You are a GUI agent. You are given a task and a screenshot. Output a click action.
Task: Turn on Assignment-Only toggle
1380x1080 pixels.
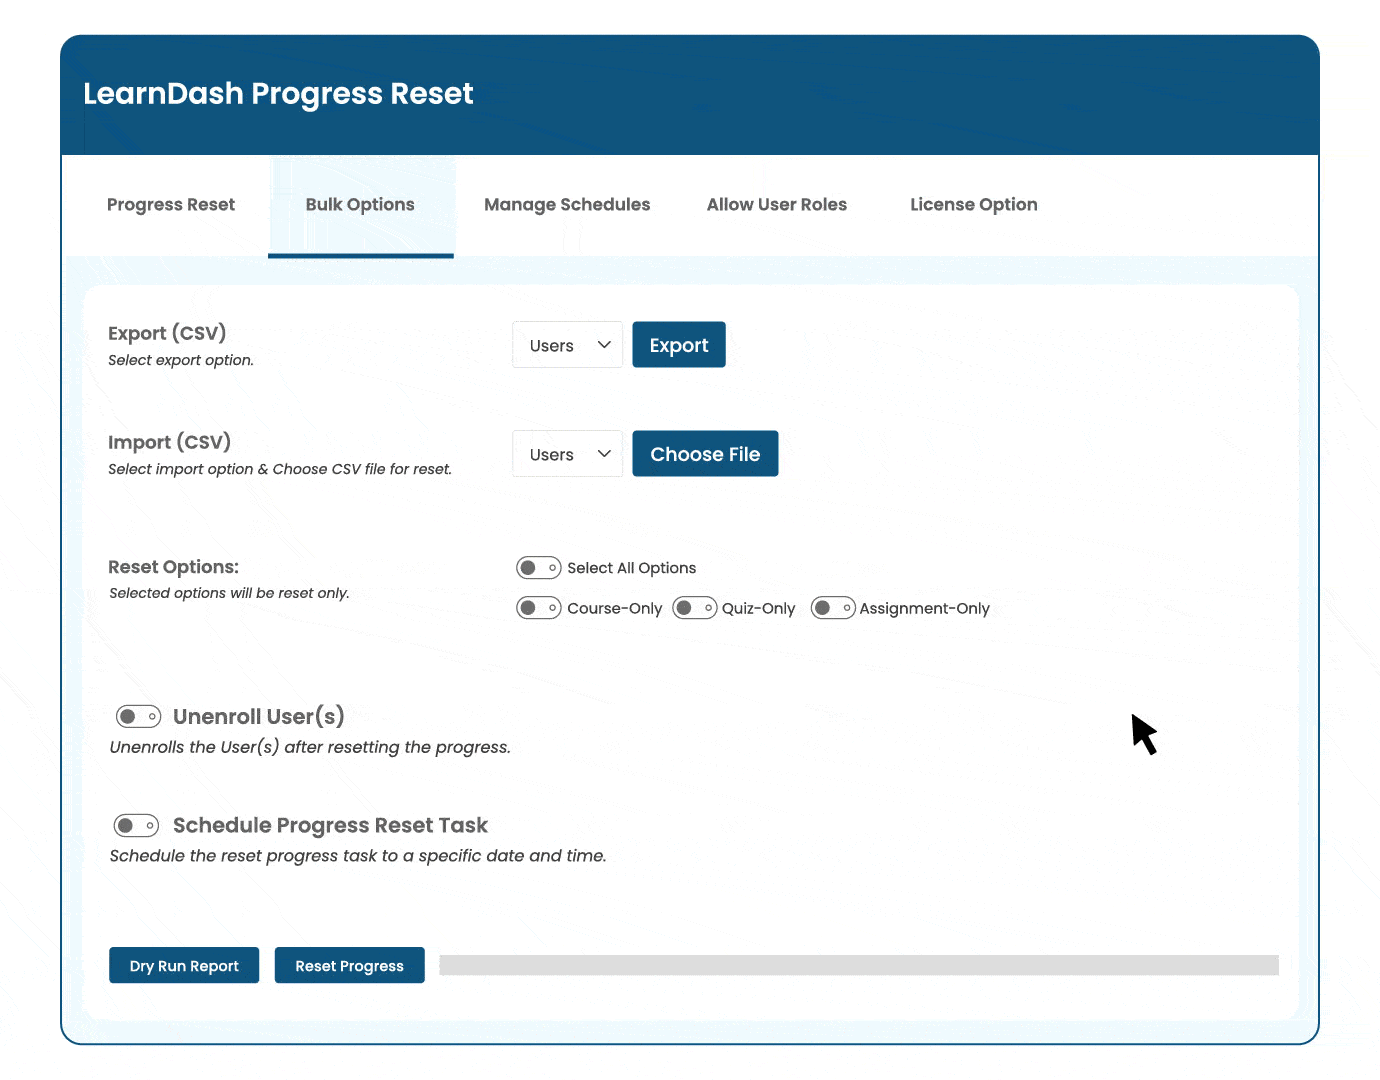tap(833, 608)
